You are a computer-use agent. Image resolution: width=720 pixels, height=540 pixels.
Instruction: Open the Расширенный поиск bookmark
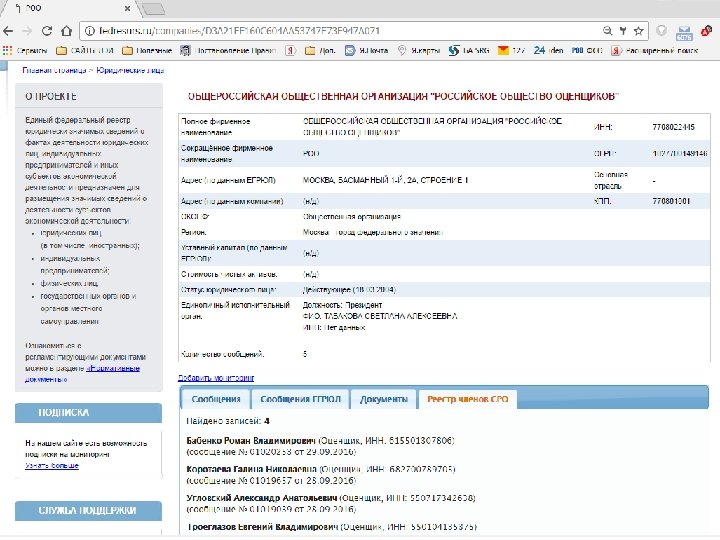coord(654,51)
